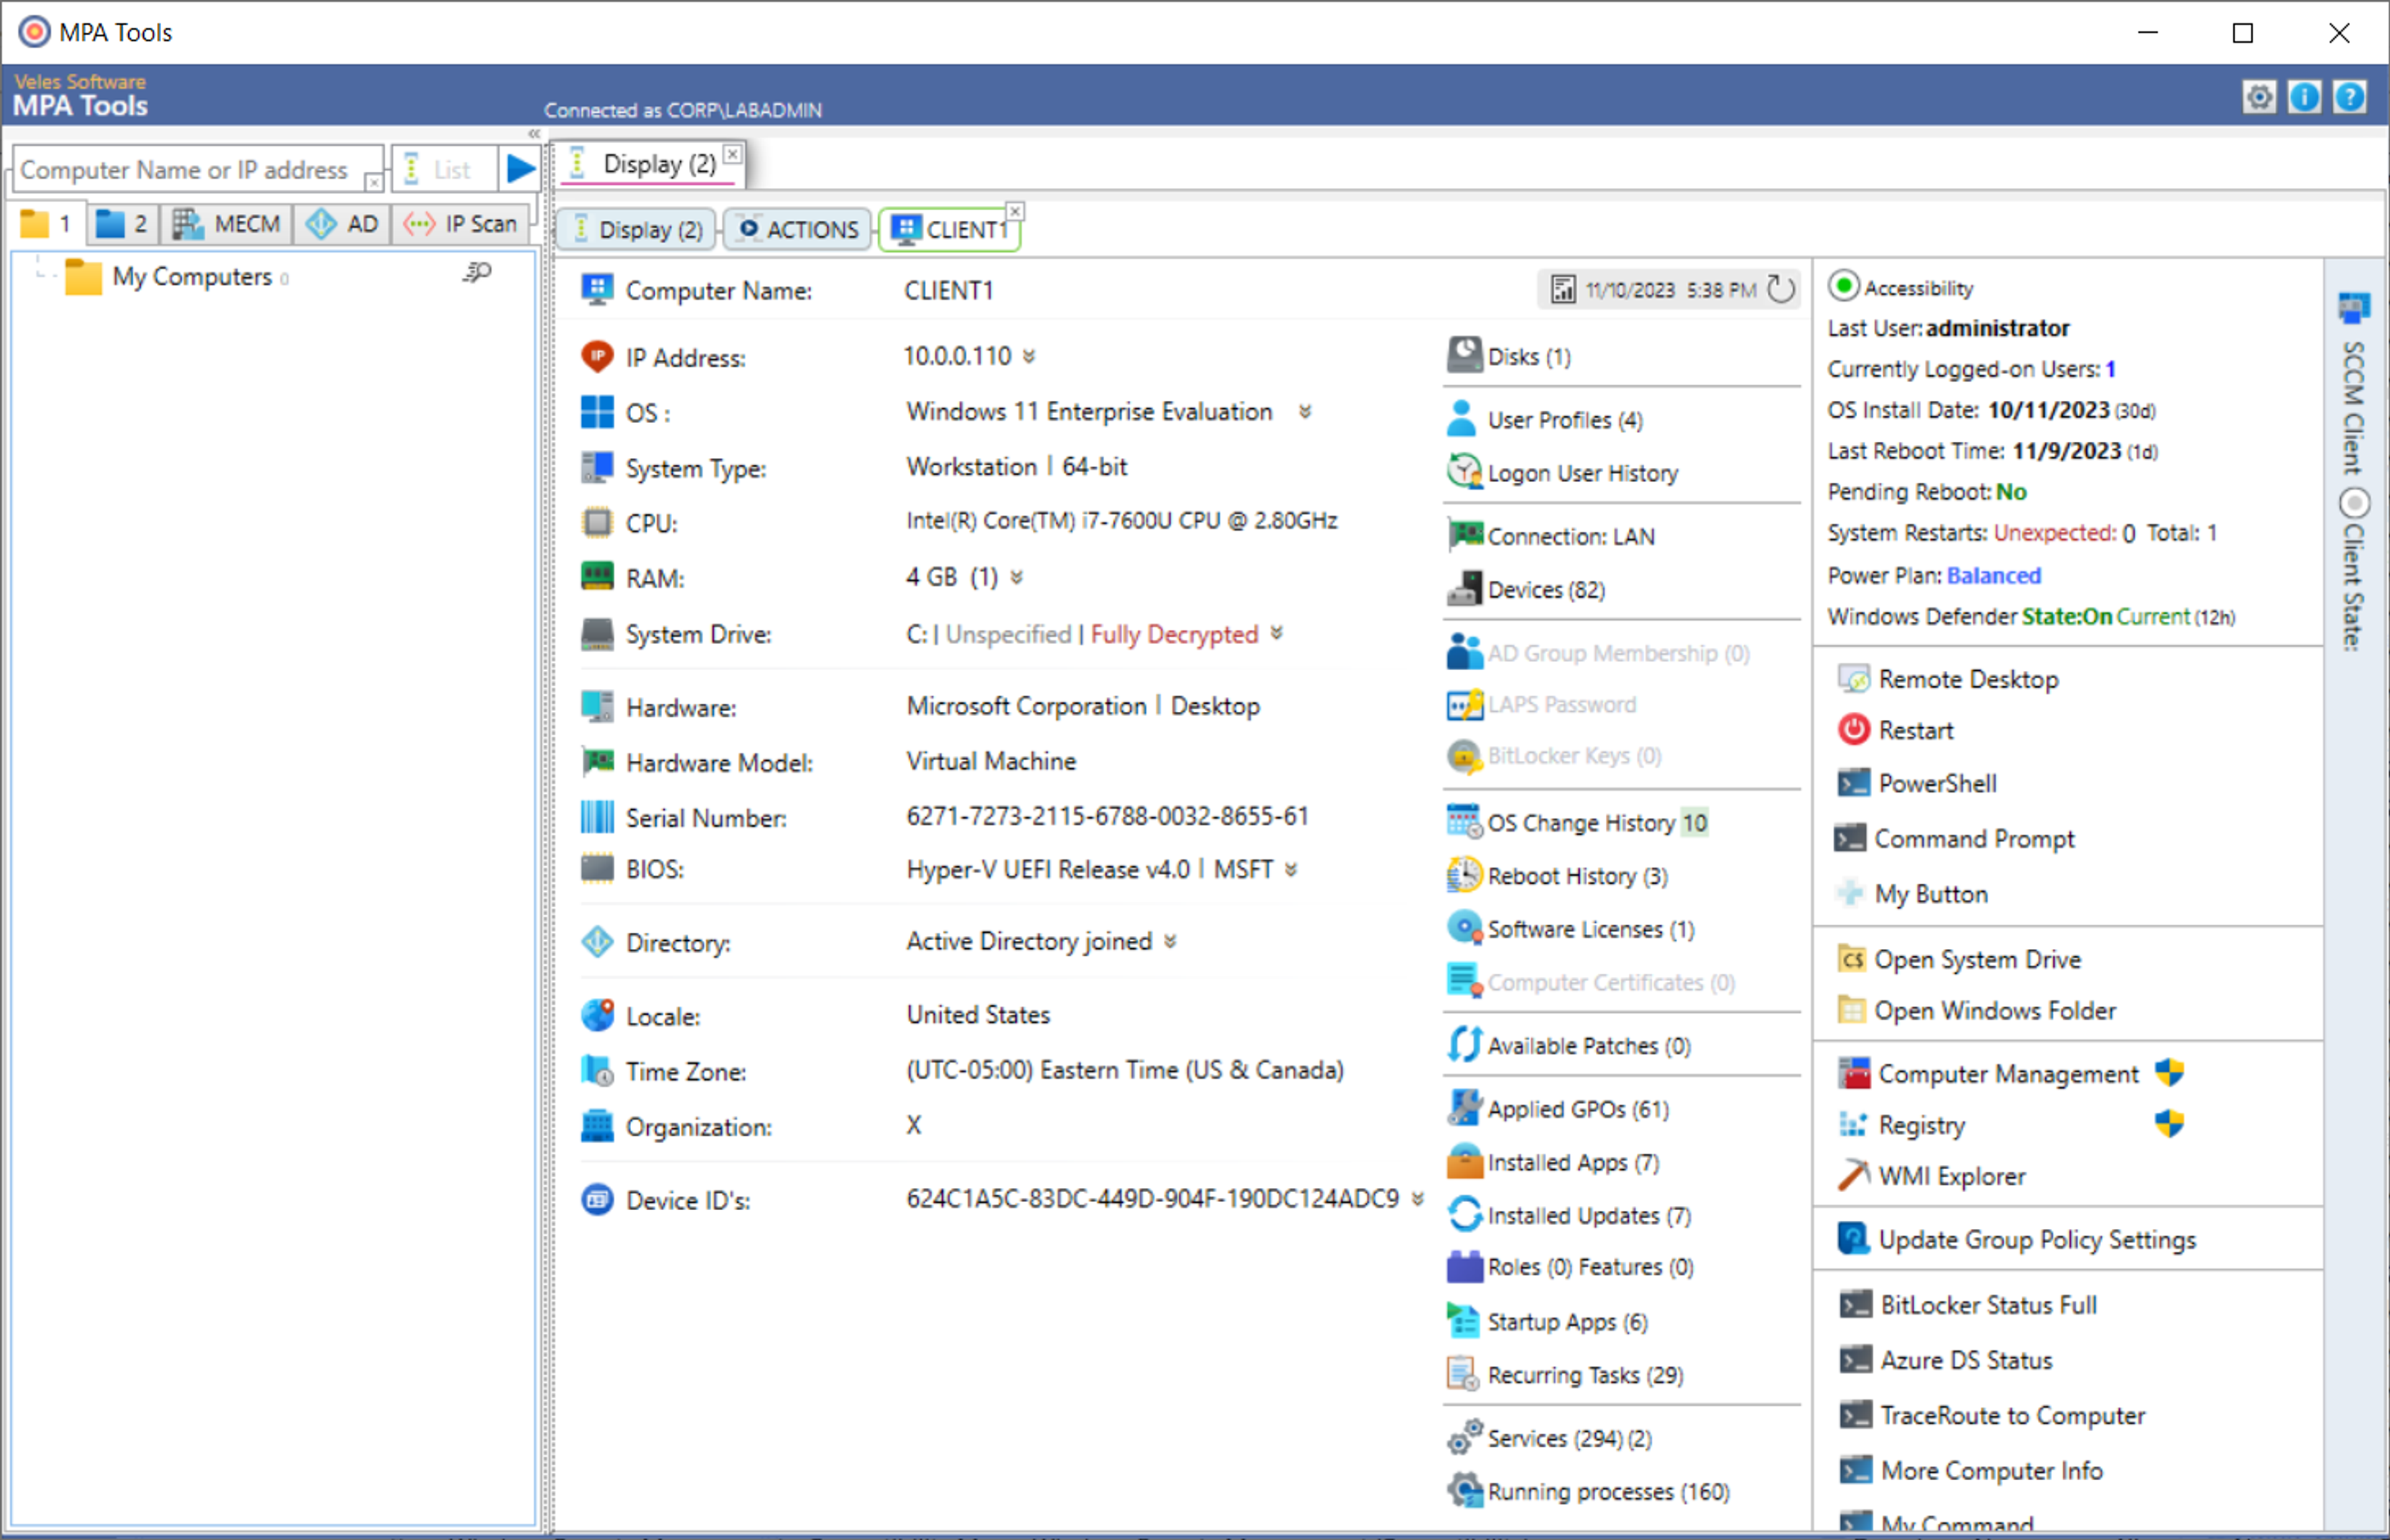This screenshot has height=1540, width=2390.
Task: Open Devices (82) list
Action: tap(1526, 589)
